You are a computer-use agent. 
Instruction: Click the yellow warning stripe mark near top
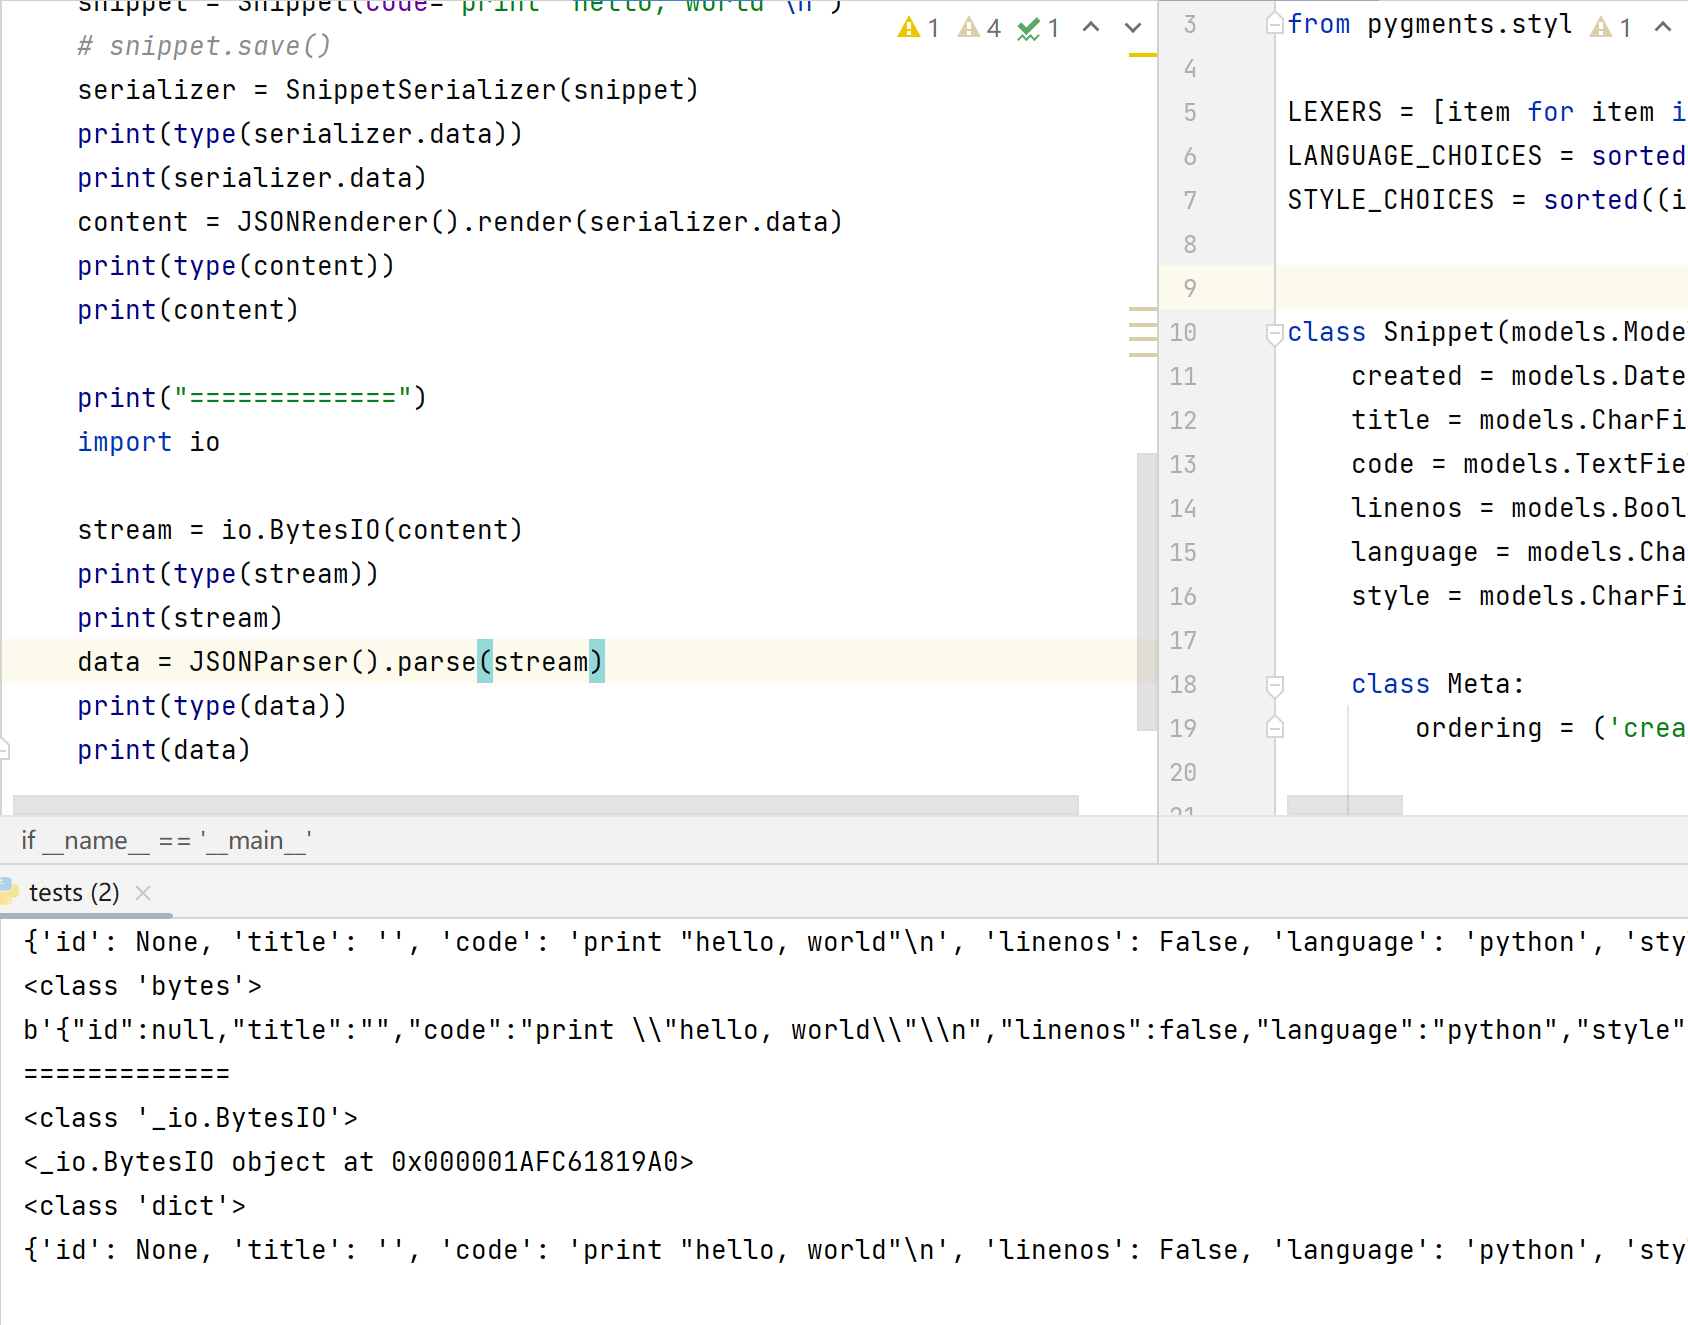[1142, 55]
